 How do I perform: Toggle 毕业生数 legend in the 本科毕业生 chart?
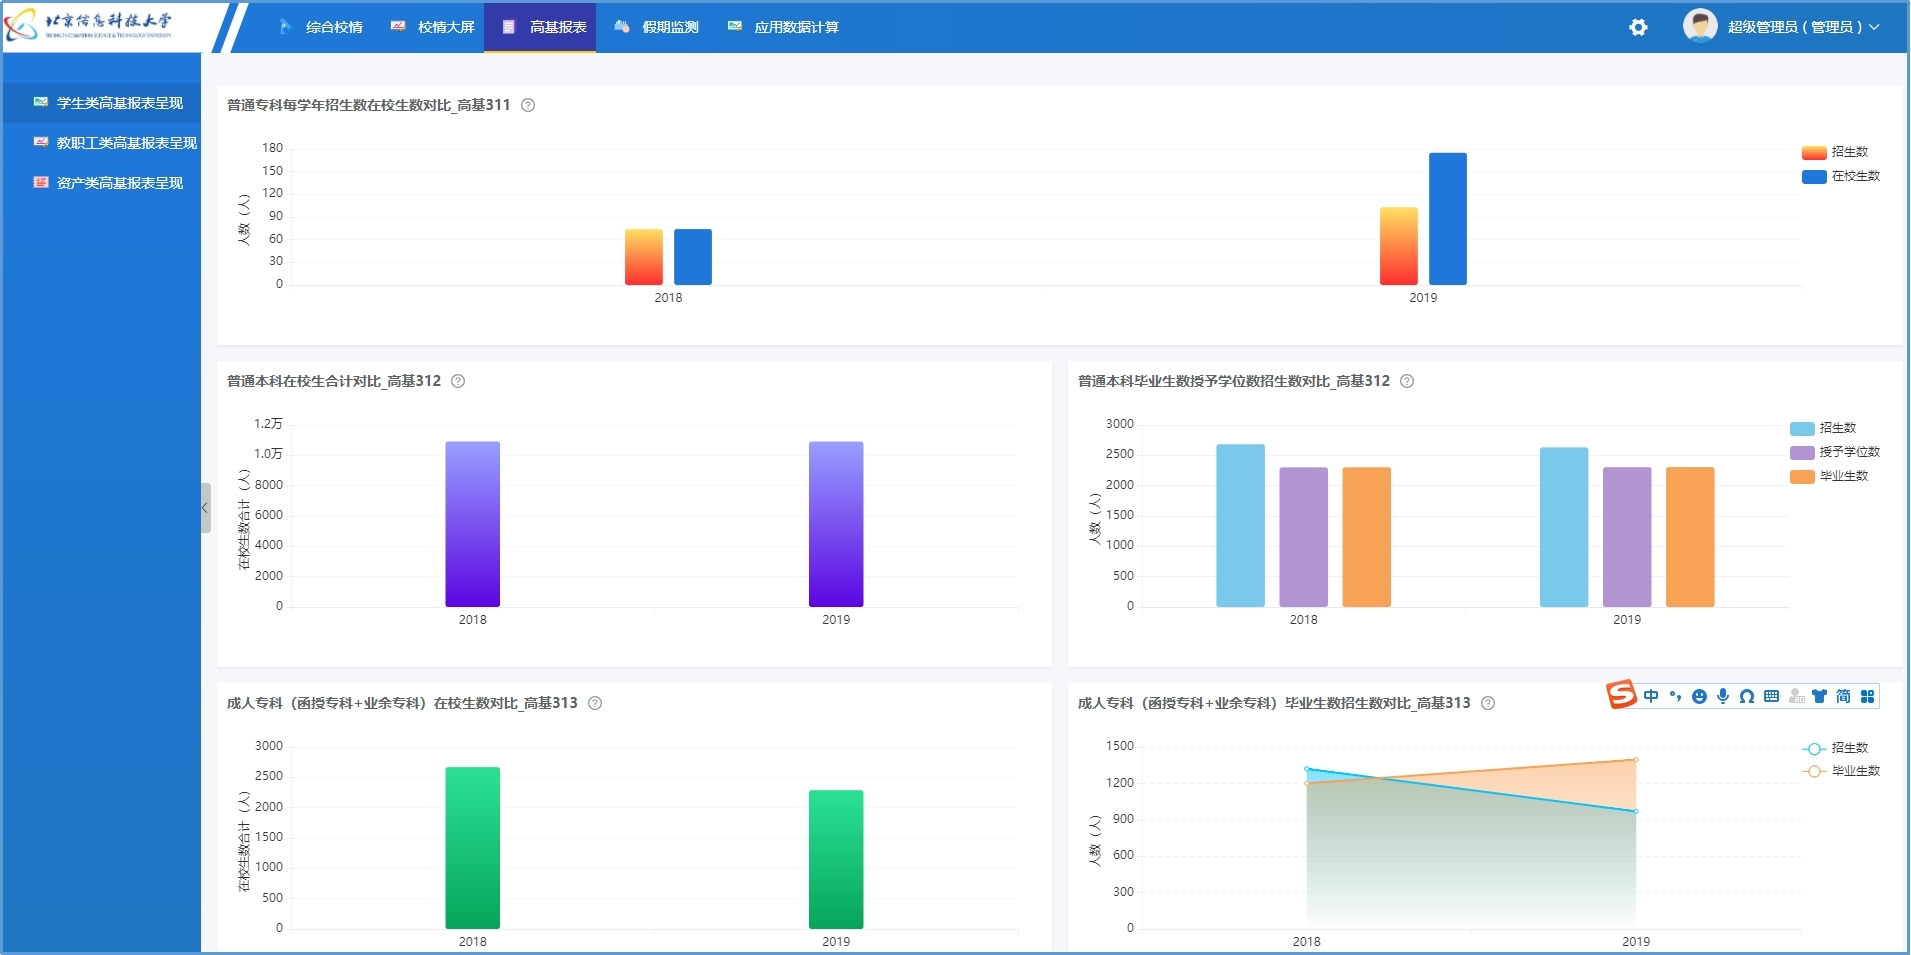click(1829, 476)
